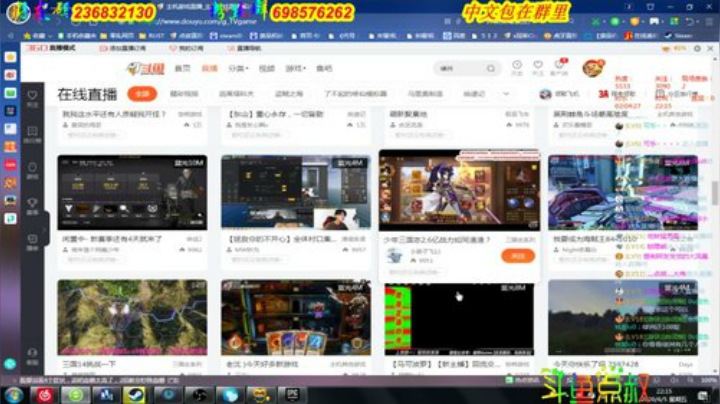Click the magnifier search icon in the Douyu header
720x404 pixels.
[x=491, y=68]
